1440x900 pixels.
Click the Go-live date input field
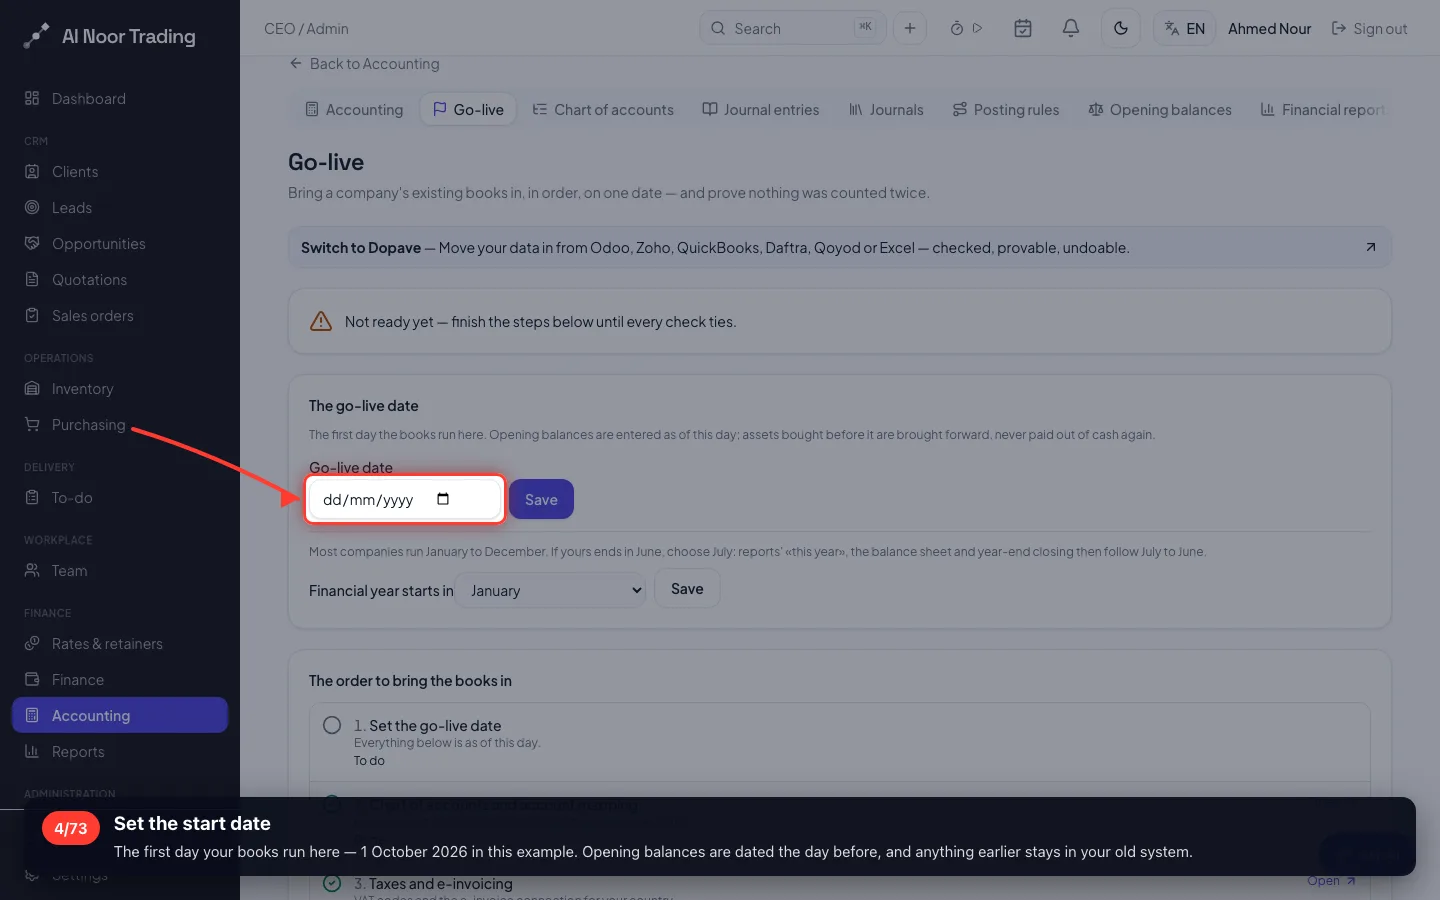pyautogui.click(x=404, y=499)
